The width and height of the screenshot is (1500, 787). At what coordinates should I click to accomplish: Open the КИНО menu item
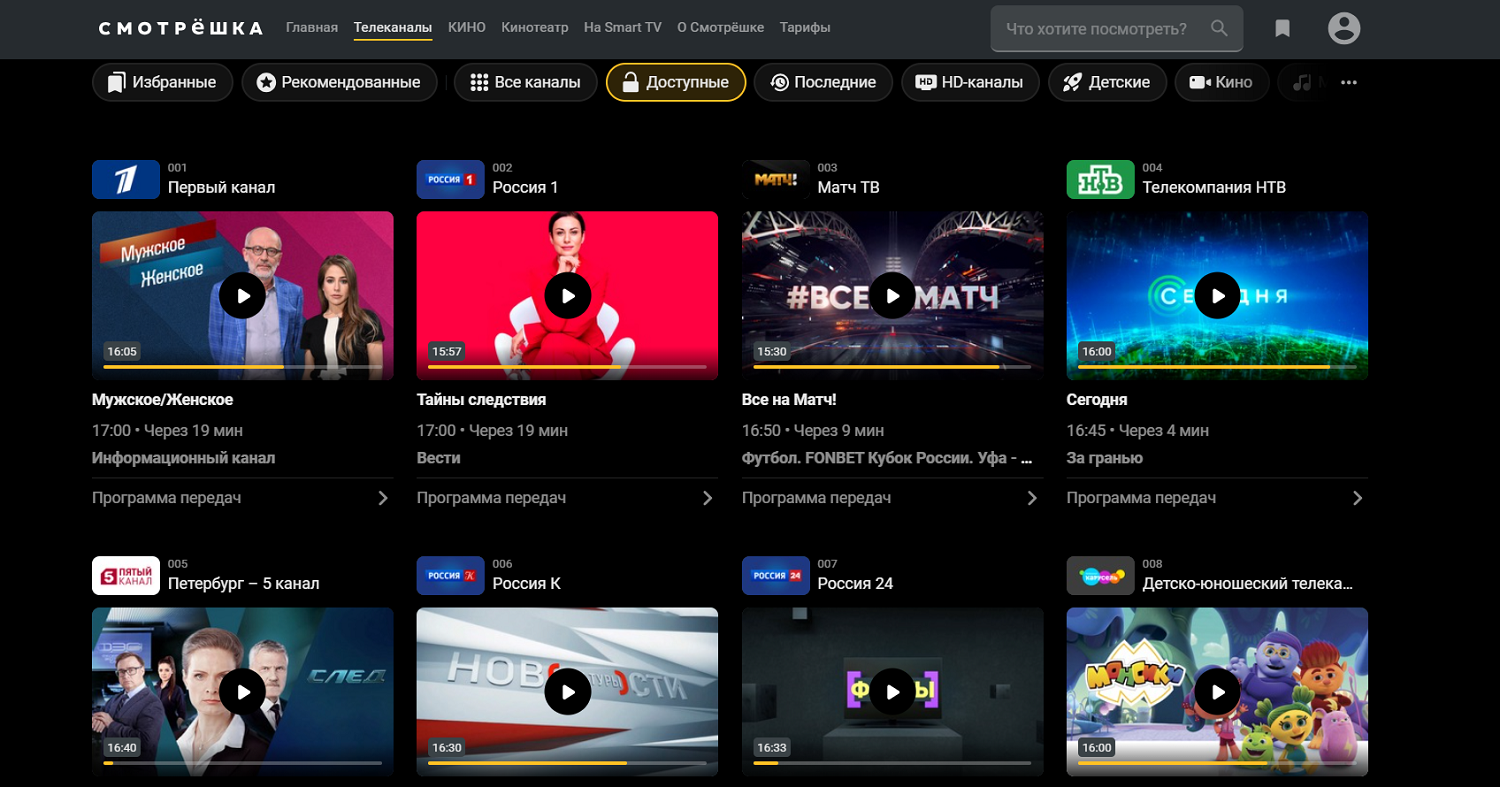click(467, 28)
